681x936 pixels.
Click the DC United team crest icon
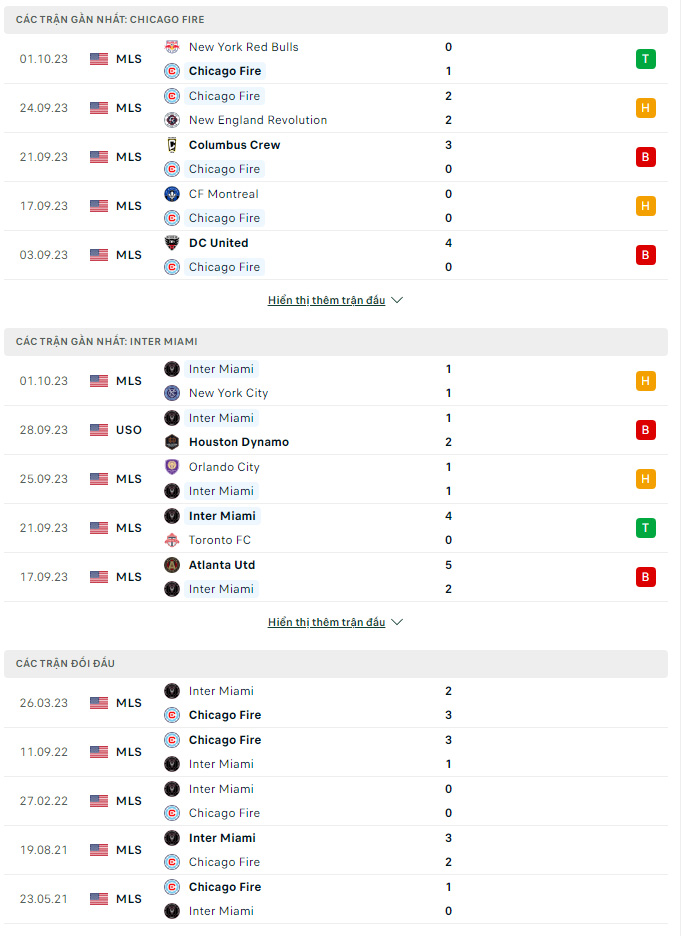172,242
